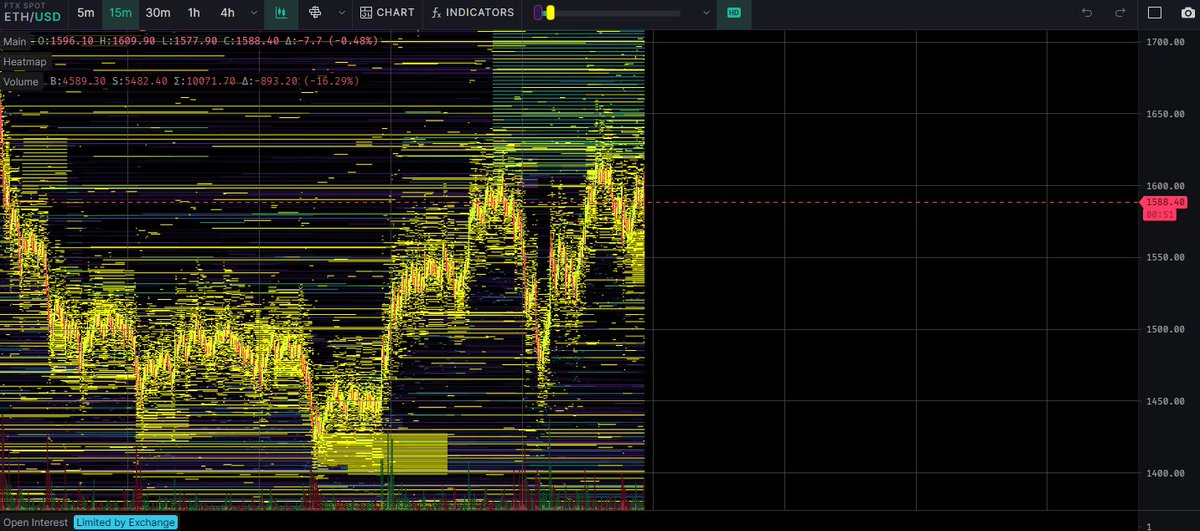Switch to the 4h timeframe
Screen dimensions: 1200x531
(x=228, y=13)
